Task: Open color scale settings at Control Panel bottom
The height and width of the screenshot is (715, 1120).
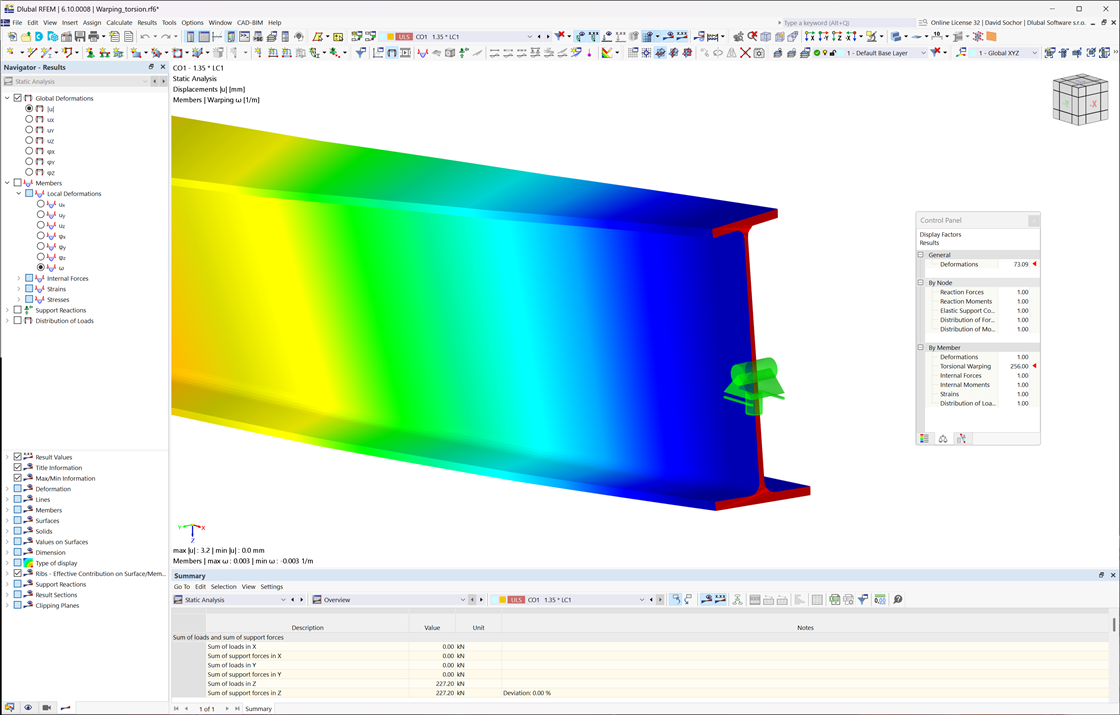Action: [x=924, y=438]
